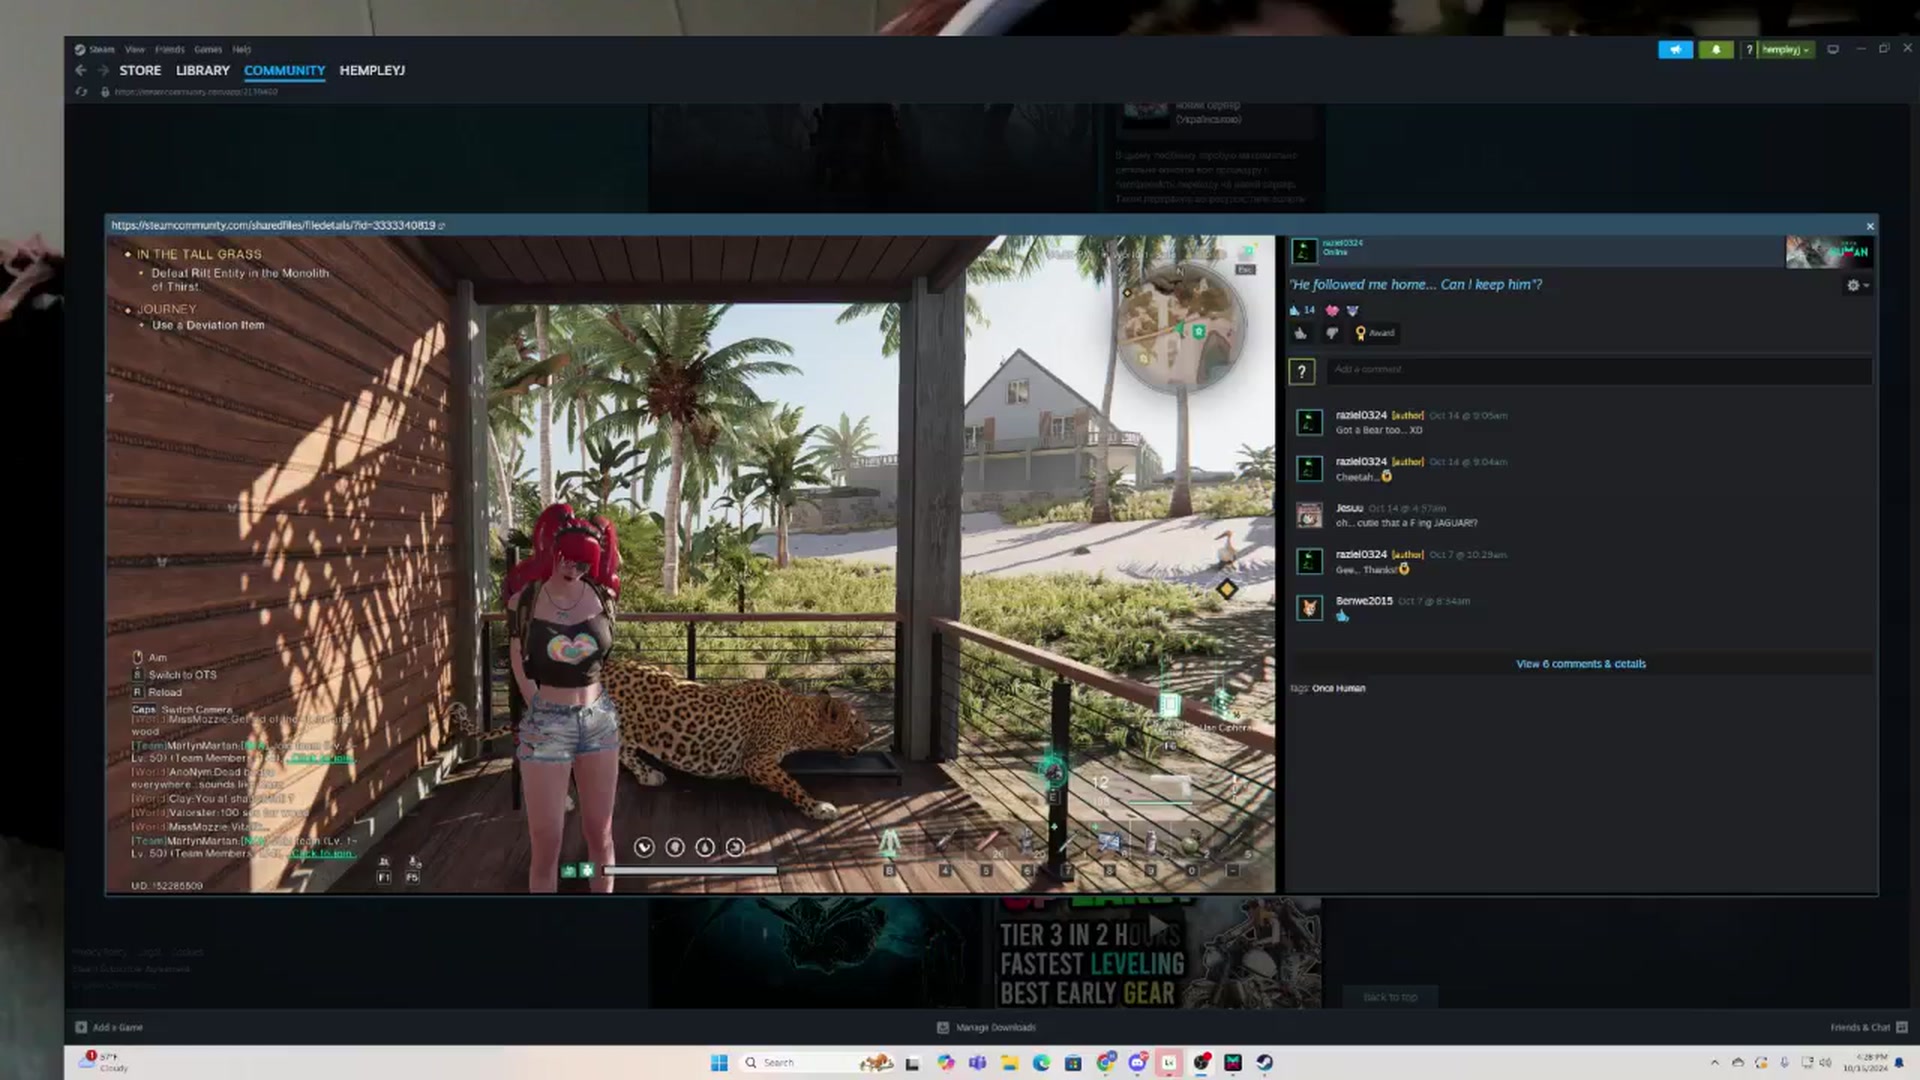
Task: Reload the page with refresh icon
Action: [81, 92]
